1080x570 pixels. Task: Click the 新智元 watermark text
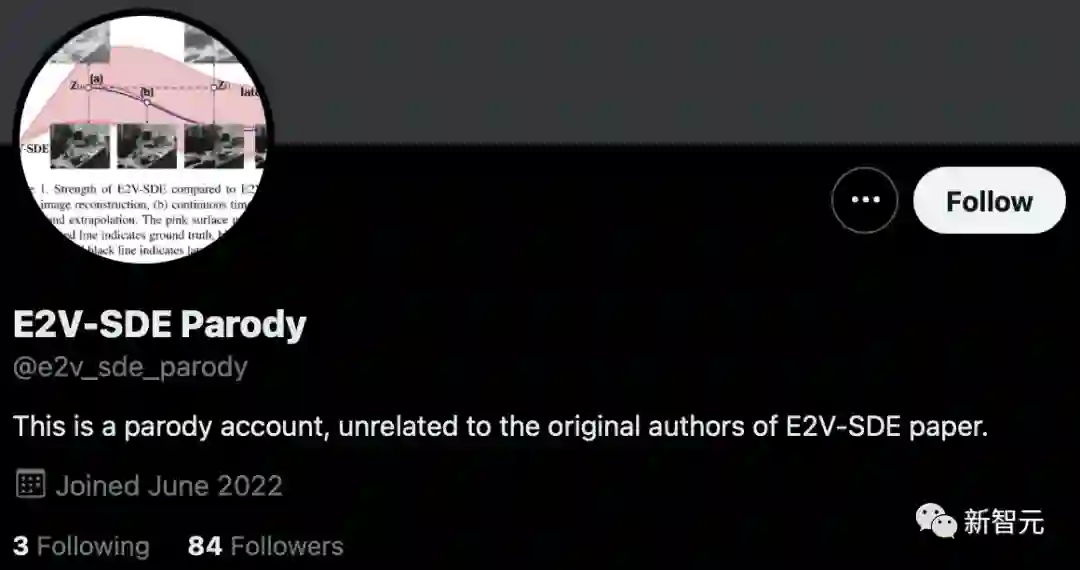click(1004, 521)
